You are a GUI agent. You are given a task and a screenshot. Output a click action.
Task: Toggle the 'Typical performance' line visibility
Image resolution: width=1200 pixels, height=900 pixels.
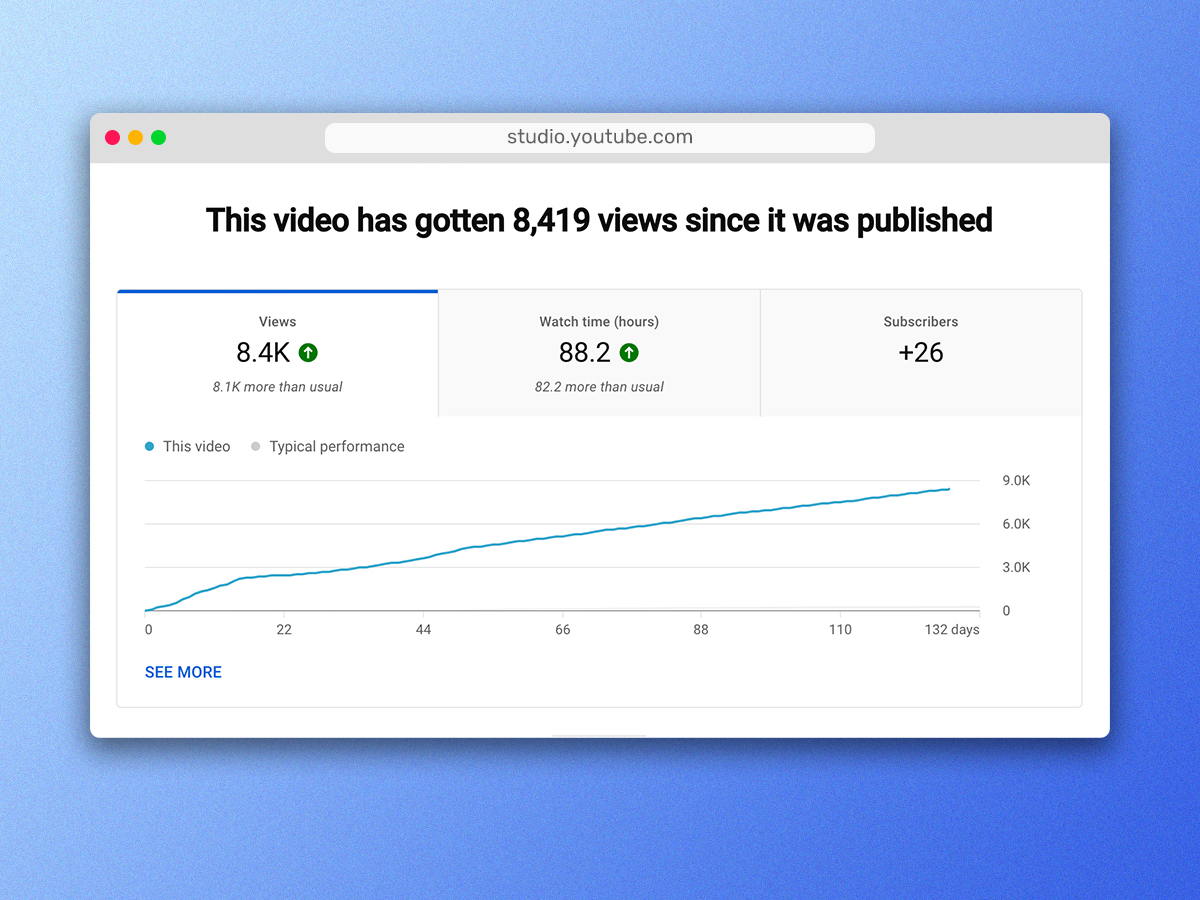point(327,446)
